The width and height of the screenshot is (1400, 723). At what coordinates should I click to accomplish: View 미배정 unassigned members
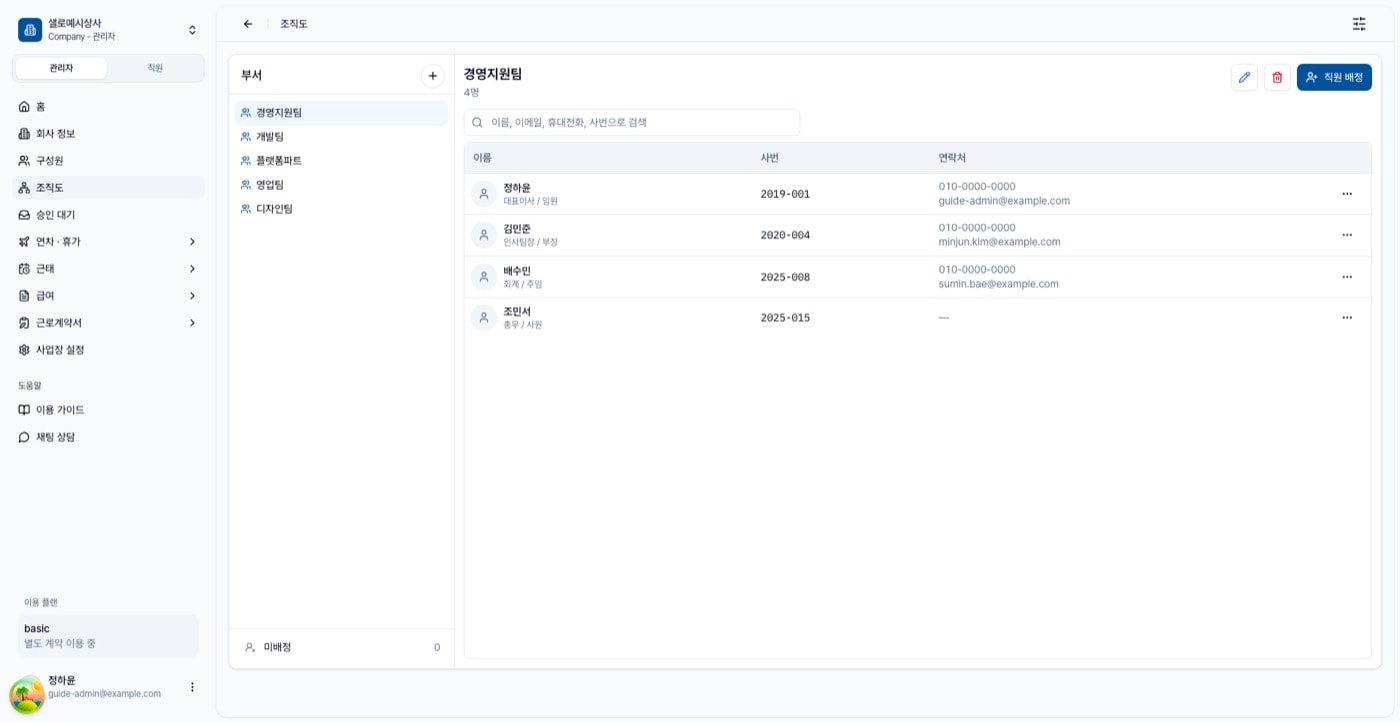tap(341, 648)
